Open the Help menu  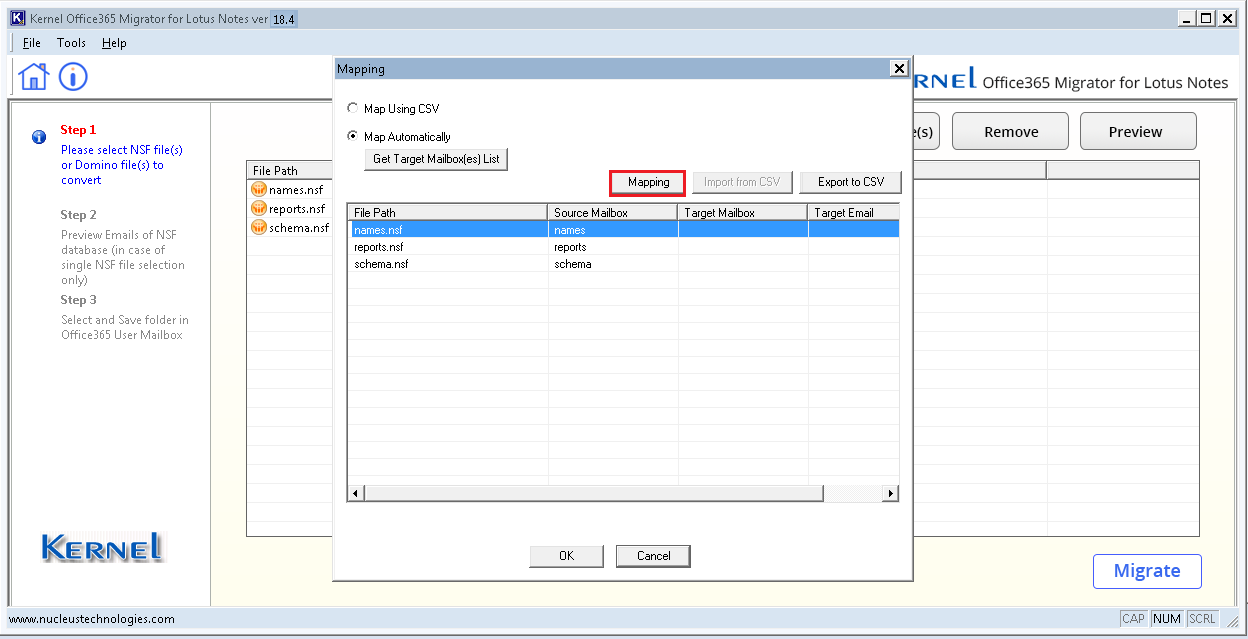(114, 43)
